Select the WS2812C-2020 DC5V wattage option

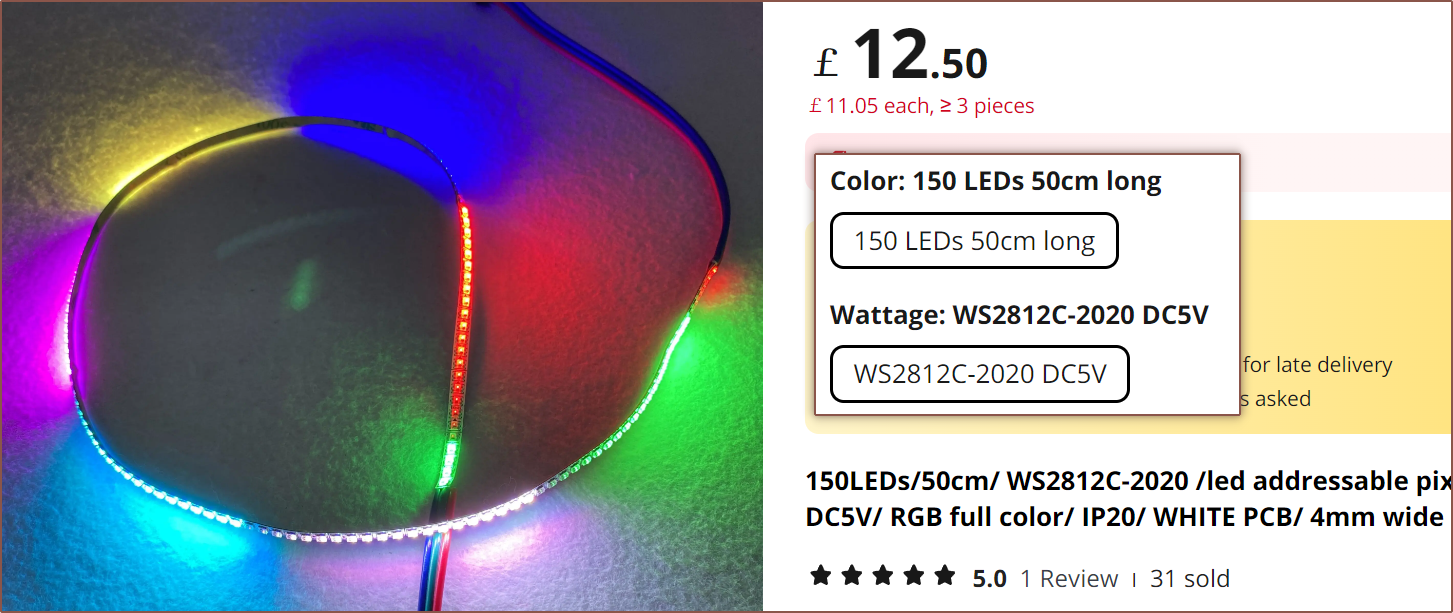(x=980, y=374)
